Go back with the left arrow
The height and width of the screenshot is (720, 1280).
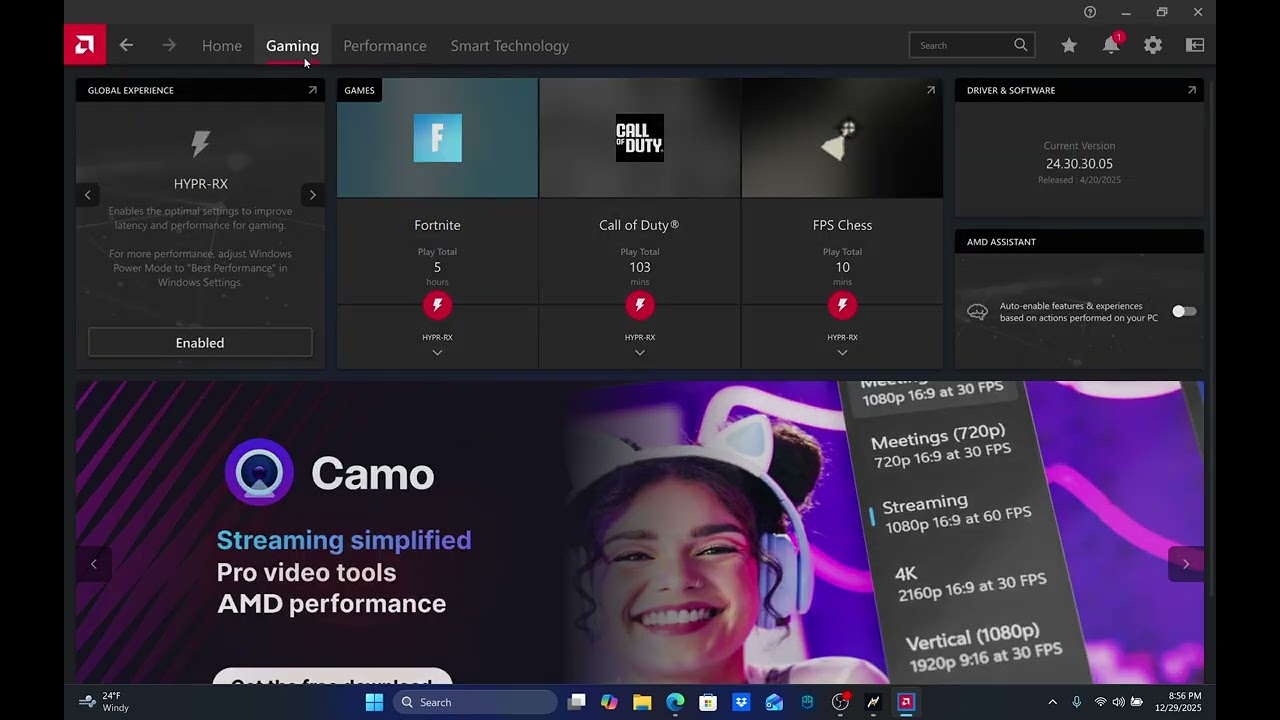point(126,45)
